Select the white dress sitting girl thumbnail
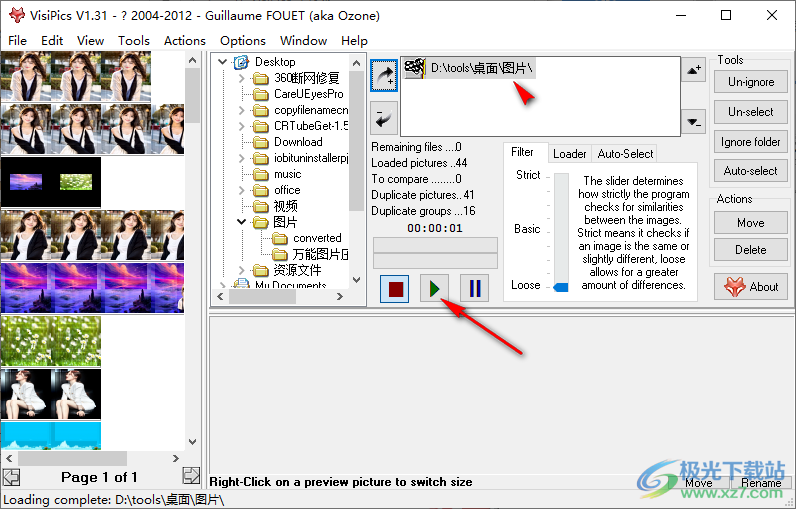This screenshot has width=796, height=509. pos(51,394)
